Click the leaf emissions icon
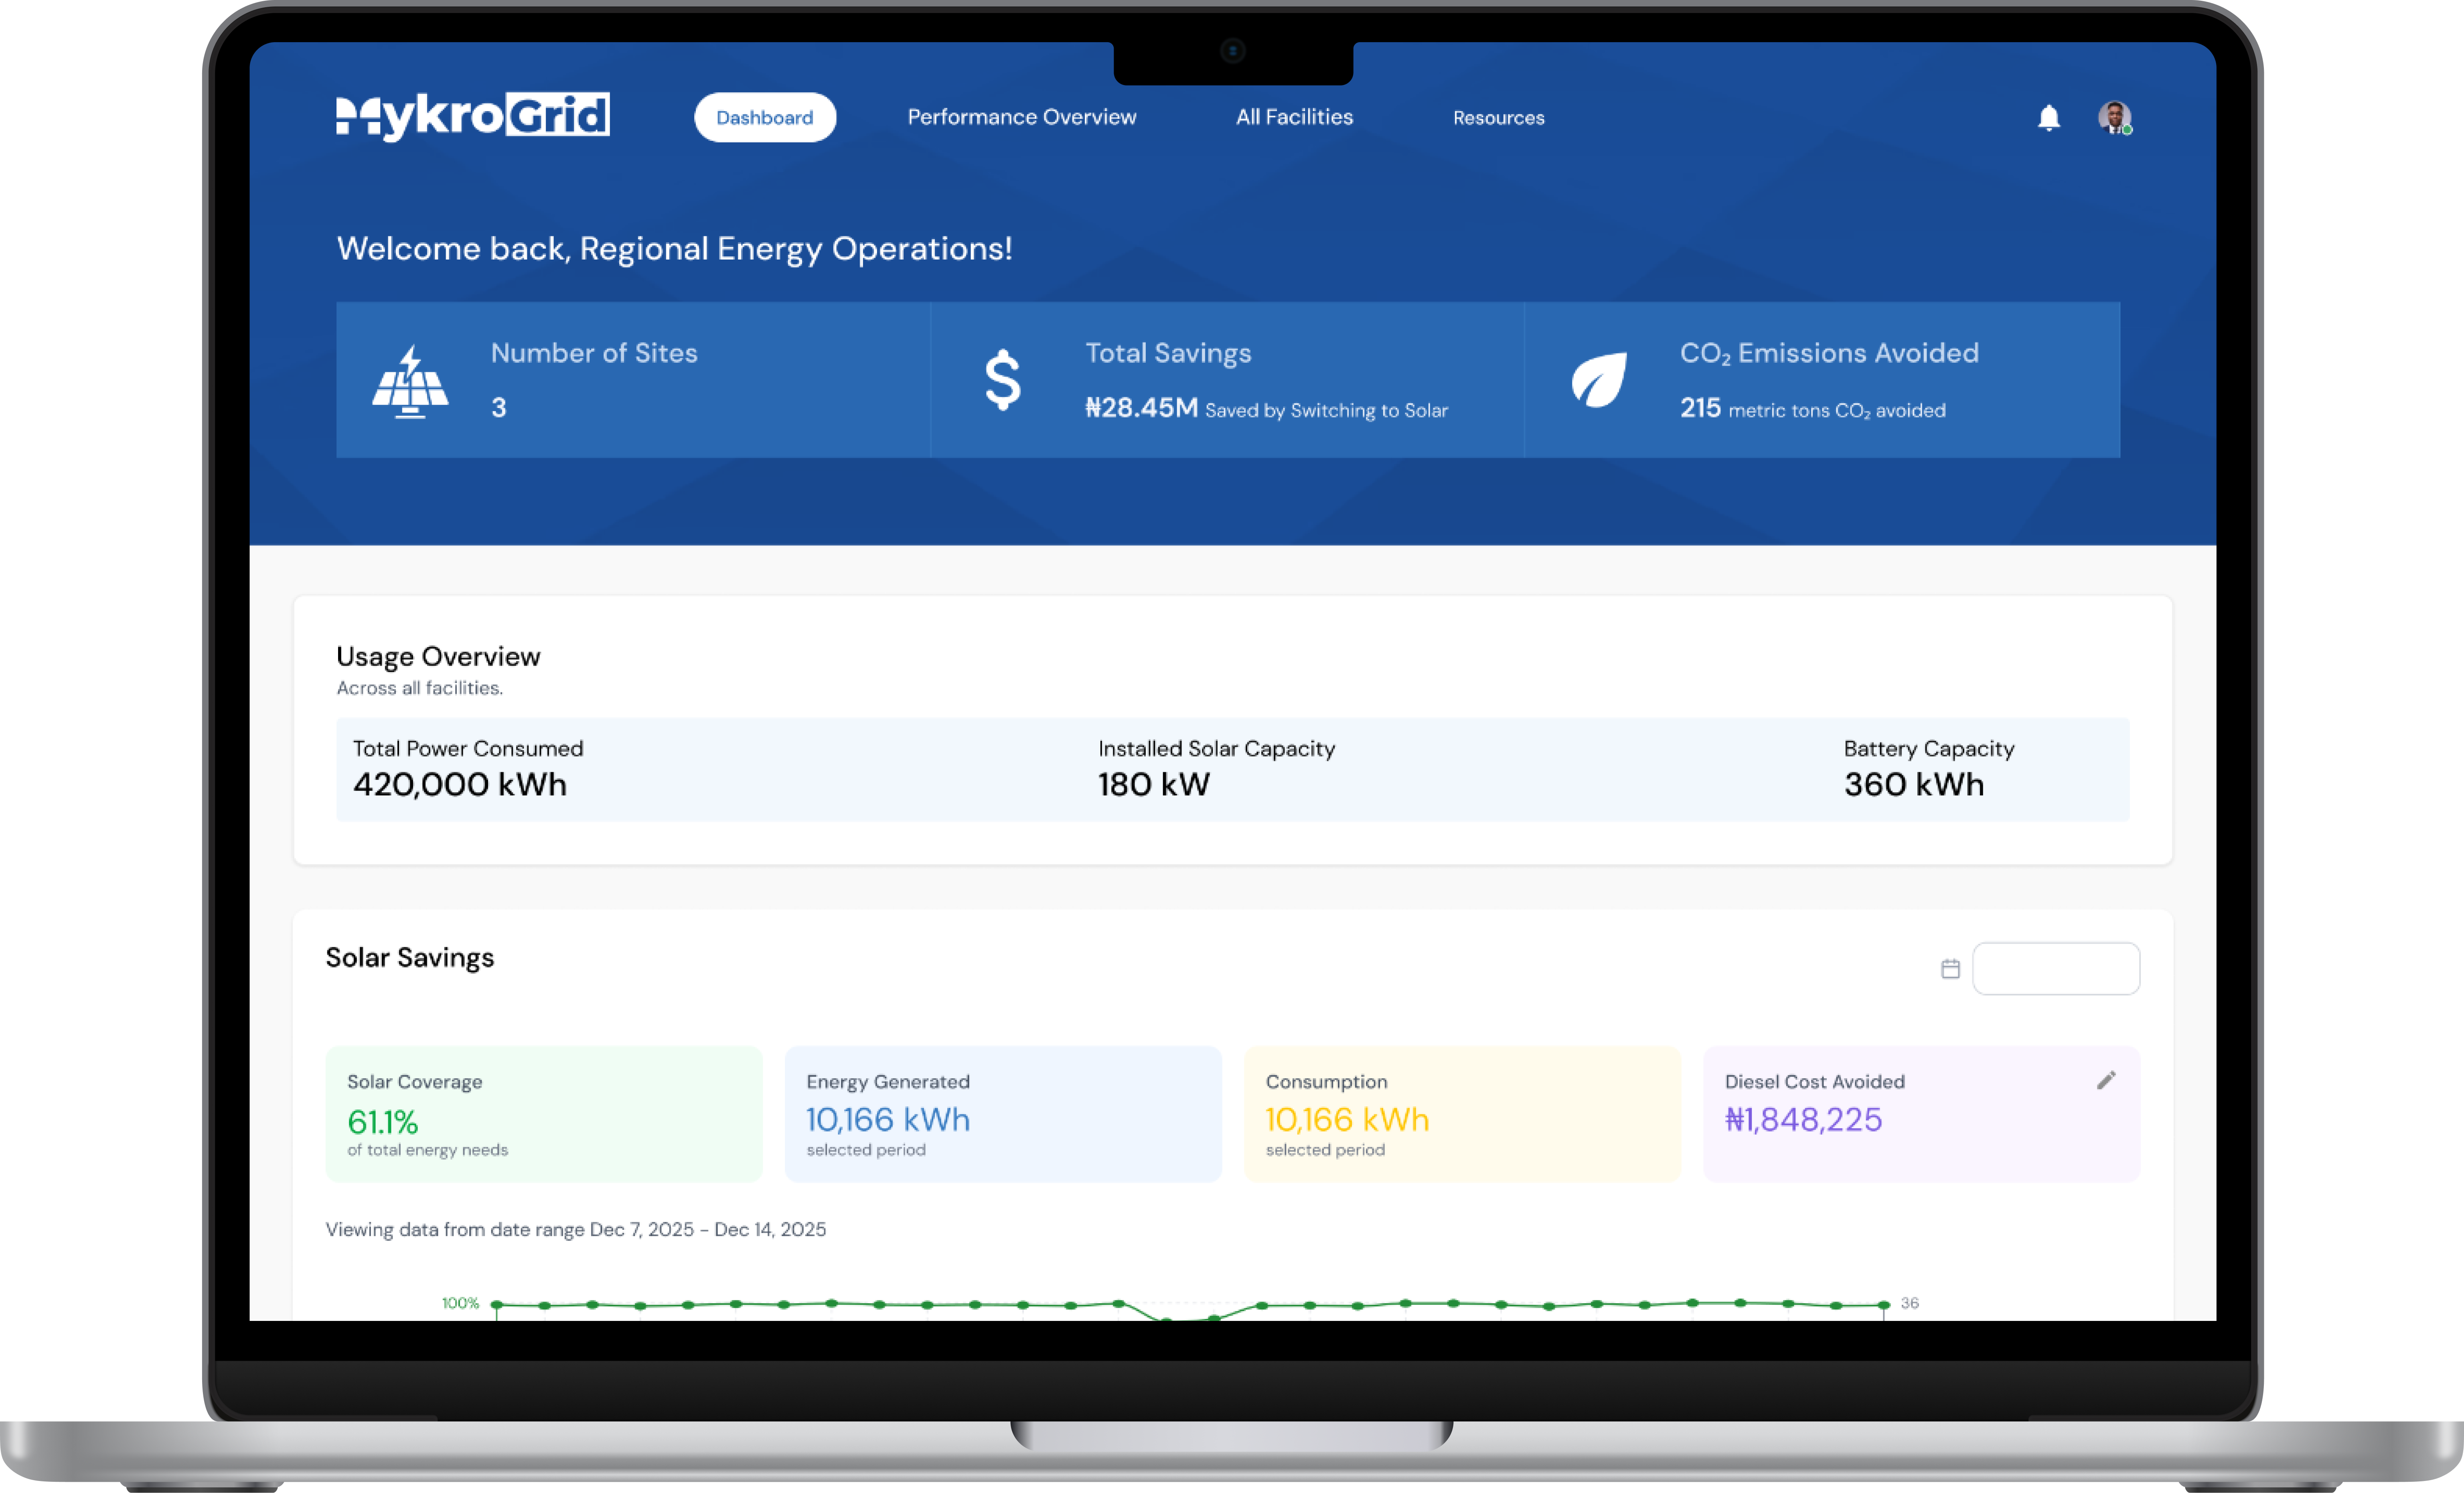Screen dimensions: 2464x1493 coord(1599,380)
